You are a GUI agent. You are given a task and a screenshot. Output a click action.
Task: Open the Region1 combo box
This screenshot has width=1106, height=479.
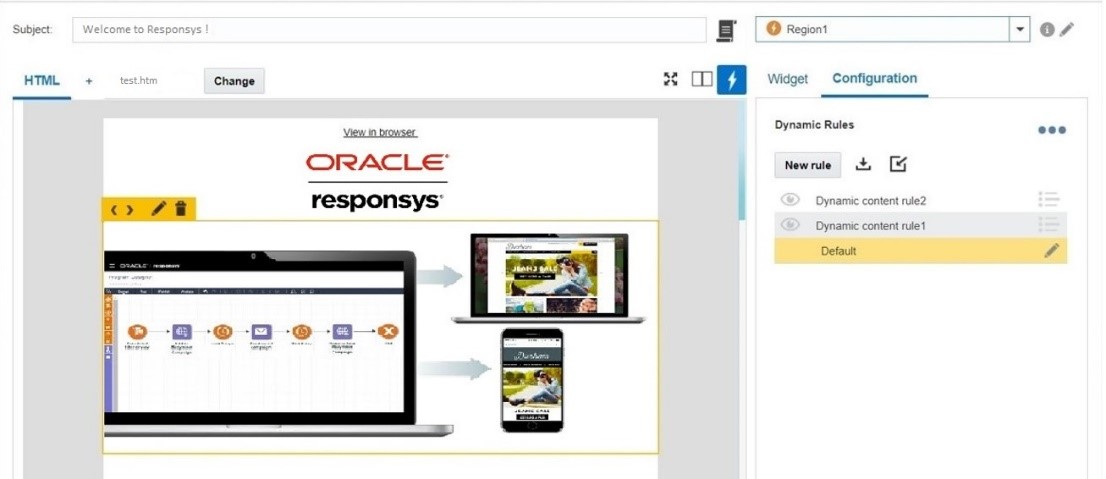coord(892,30)
